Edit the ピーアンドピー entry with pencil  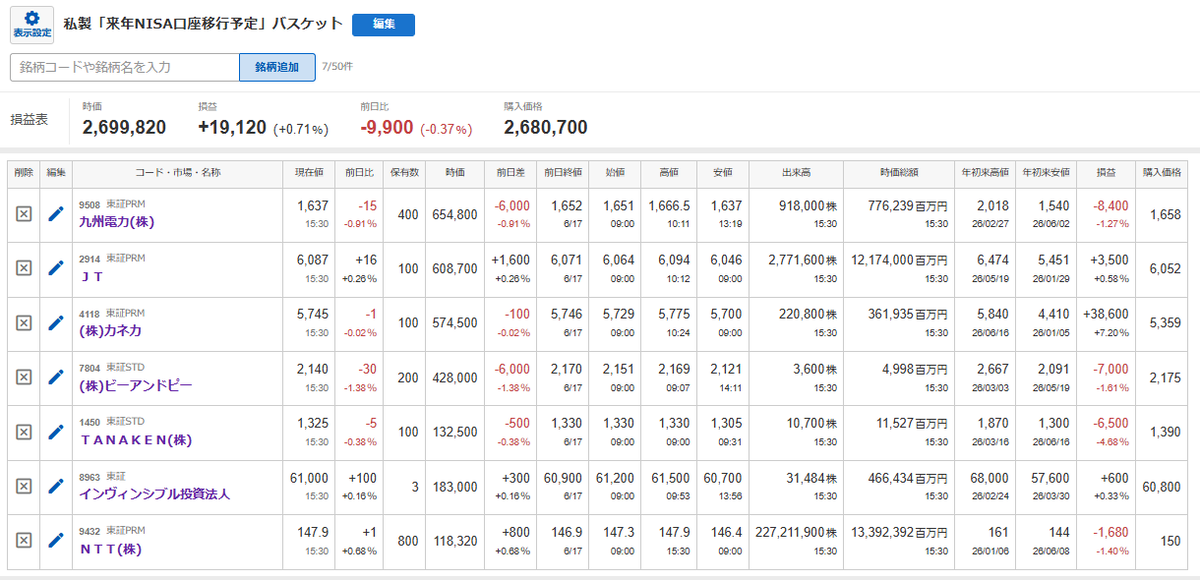(56, 377)
